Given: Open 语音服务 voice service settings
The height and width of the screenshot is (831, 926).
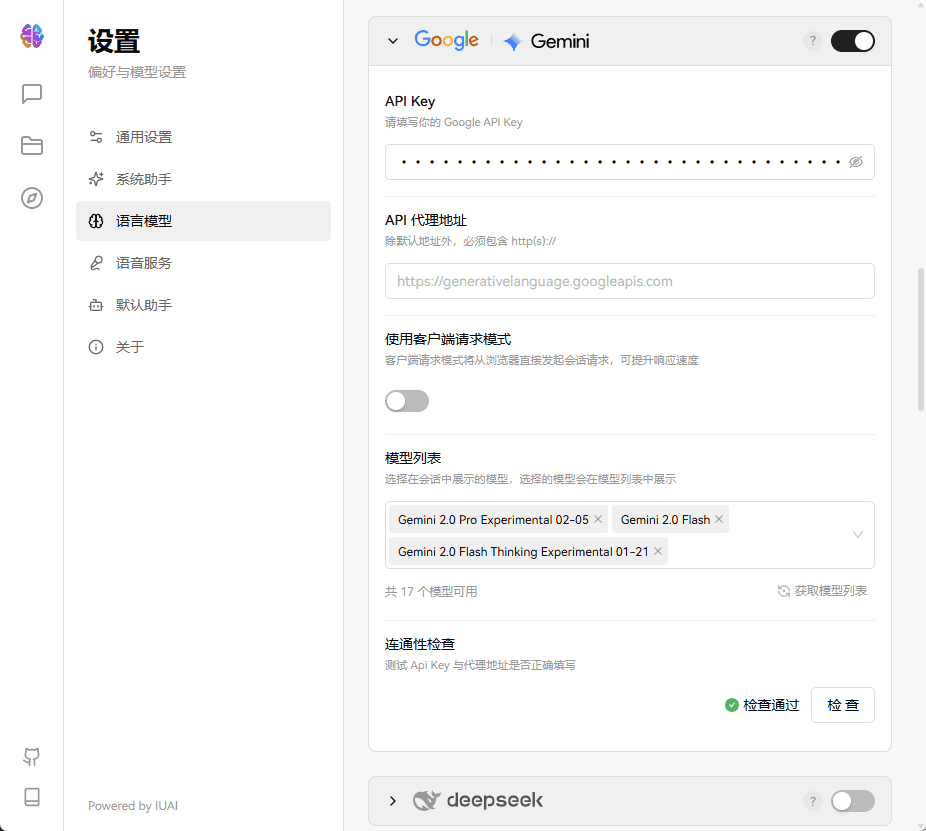Looking at the screenshot, I should point(203,263).
